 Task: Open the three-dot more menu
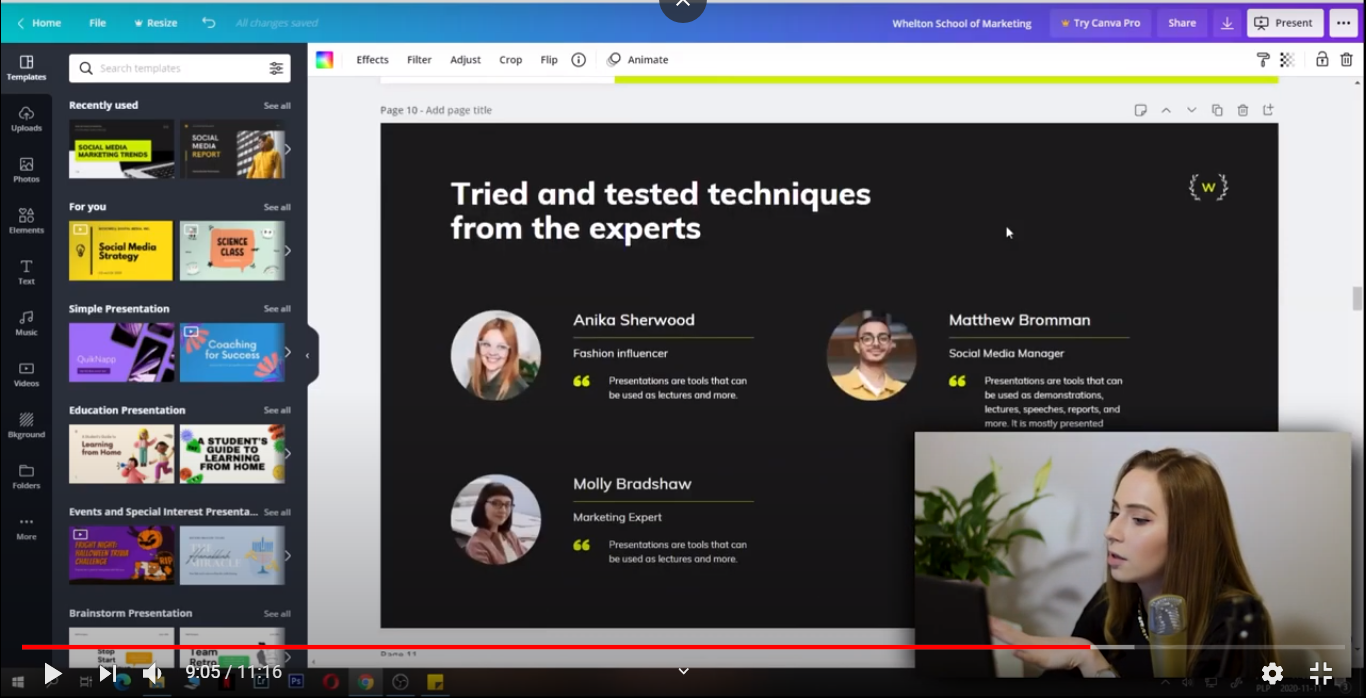(x=1343, y=23)
